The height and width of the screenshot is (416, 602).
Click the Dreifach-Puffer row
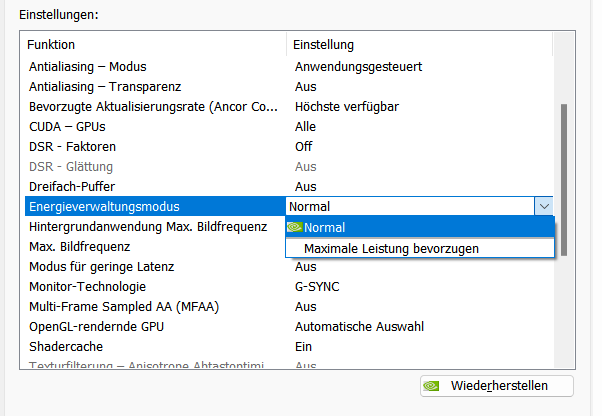(289, 187)
